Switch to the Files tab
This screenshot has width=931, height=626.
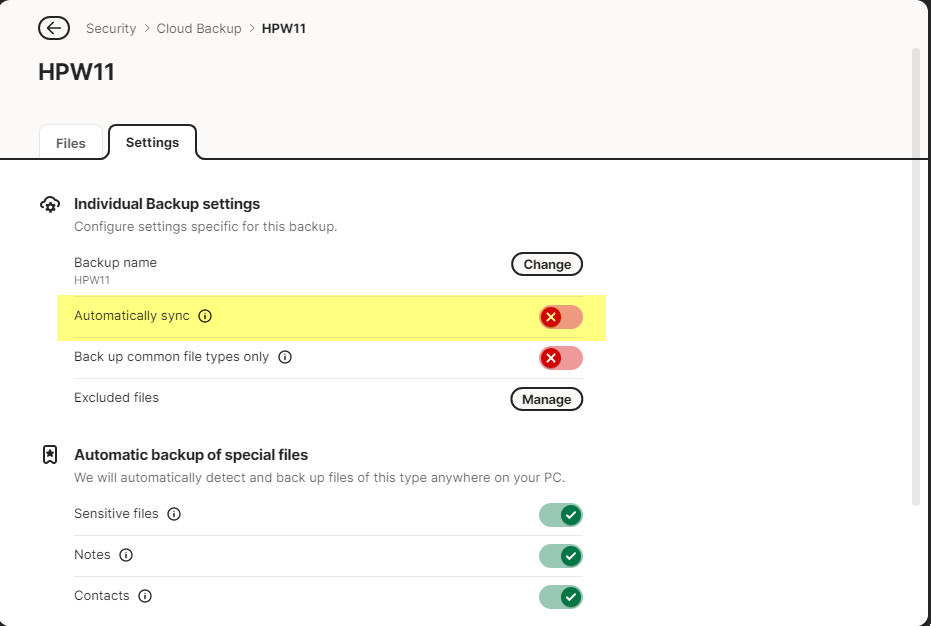click(x=70, y=143)
